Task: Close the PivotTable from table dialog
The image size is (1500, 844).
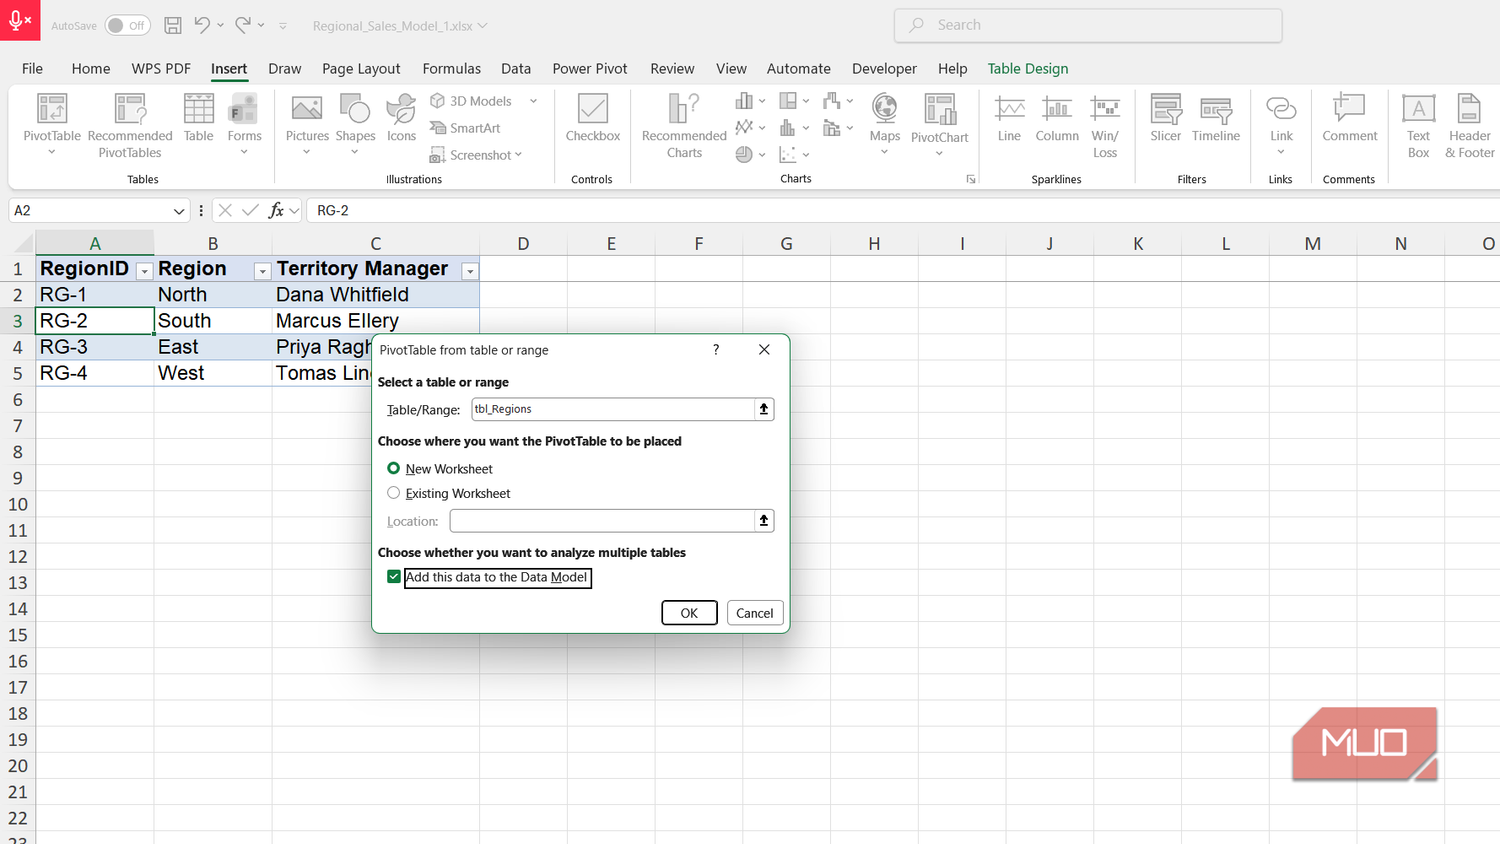Action: coord(764,349)
